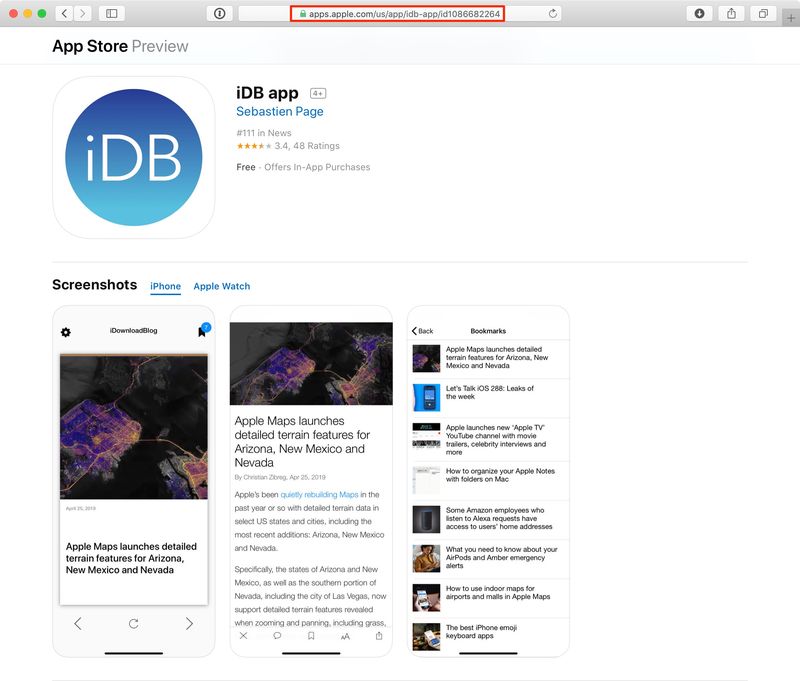Click the green padlock in the address bar
The width and height of the screenshot is (800, 681).
(x=303, y=14)
